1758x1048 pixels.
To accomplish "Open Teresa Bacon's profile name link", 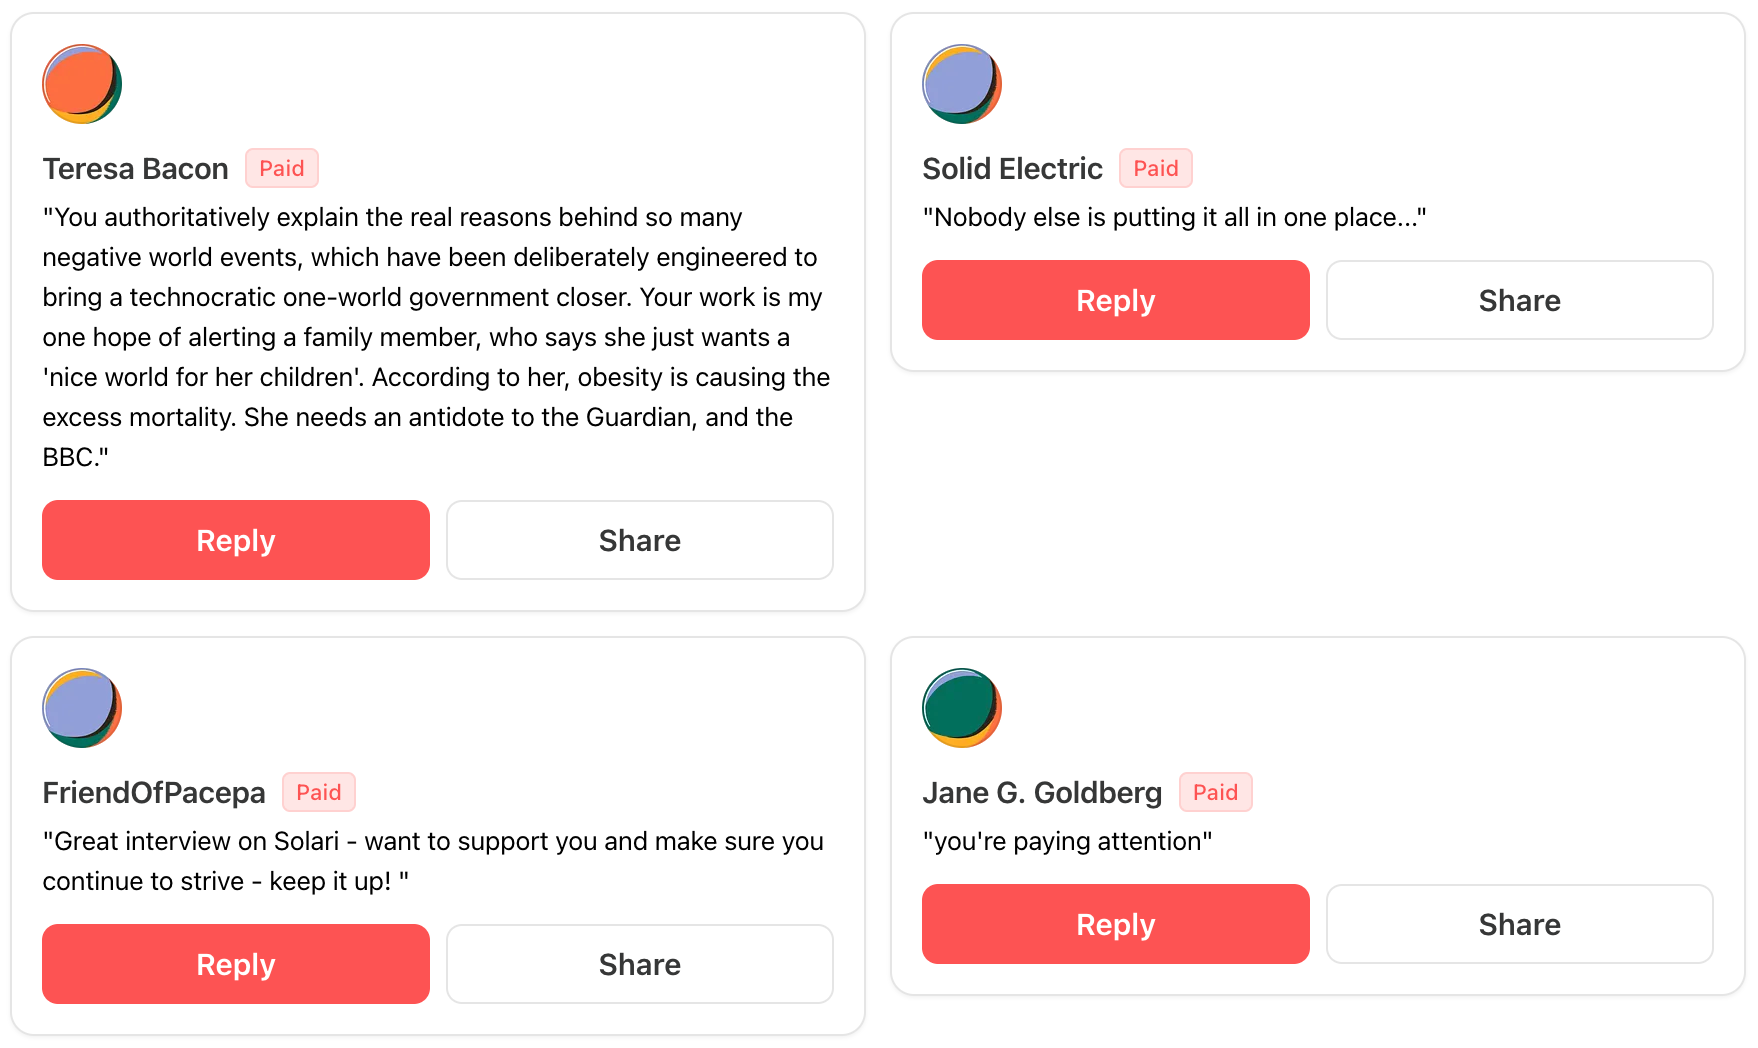I will click(x=135, y=169).
